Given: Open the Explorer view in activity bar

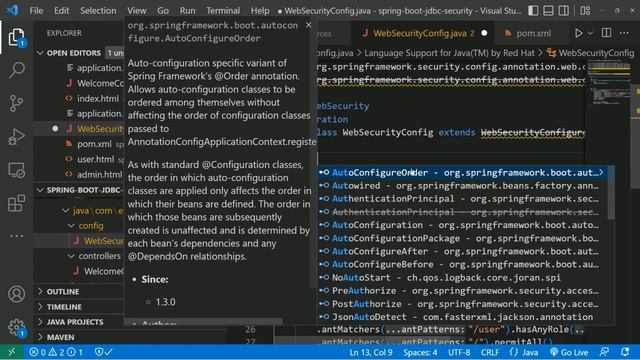Looking at the screenshot, I should 16,37.
